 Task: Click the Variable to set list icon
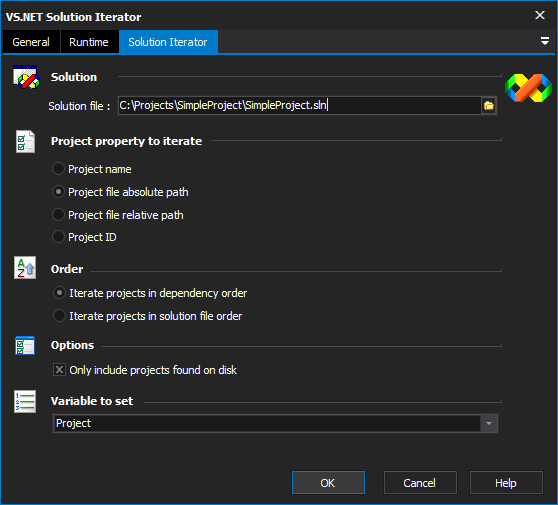pos(25,401)
